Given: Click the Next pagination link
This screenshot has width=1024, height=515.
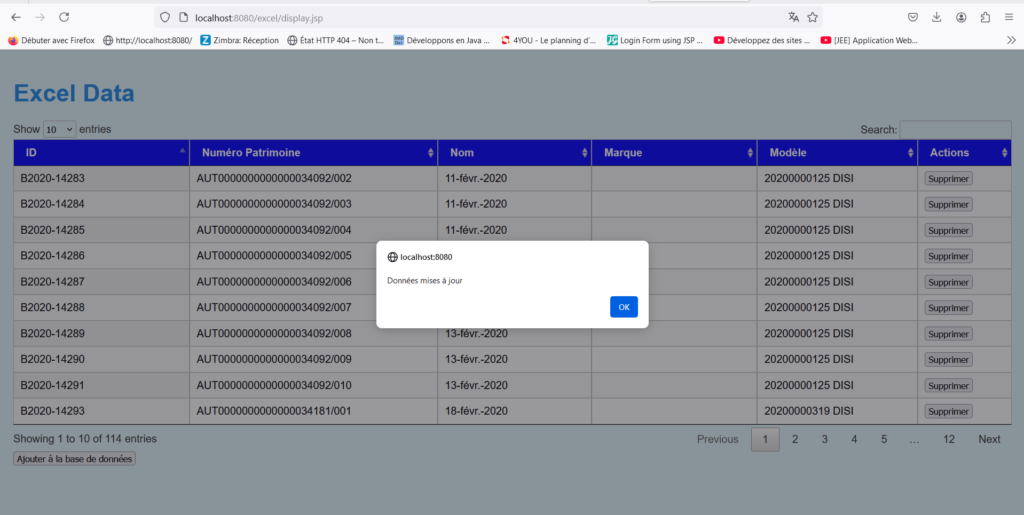Looking at the screenshot, I should point(989,439).
